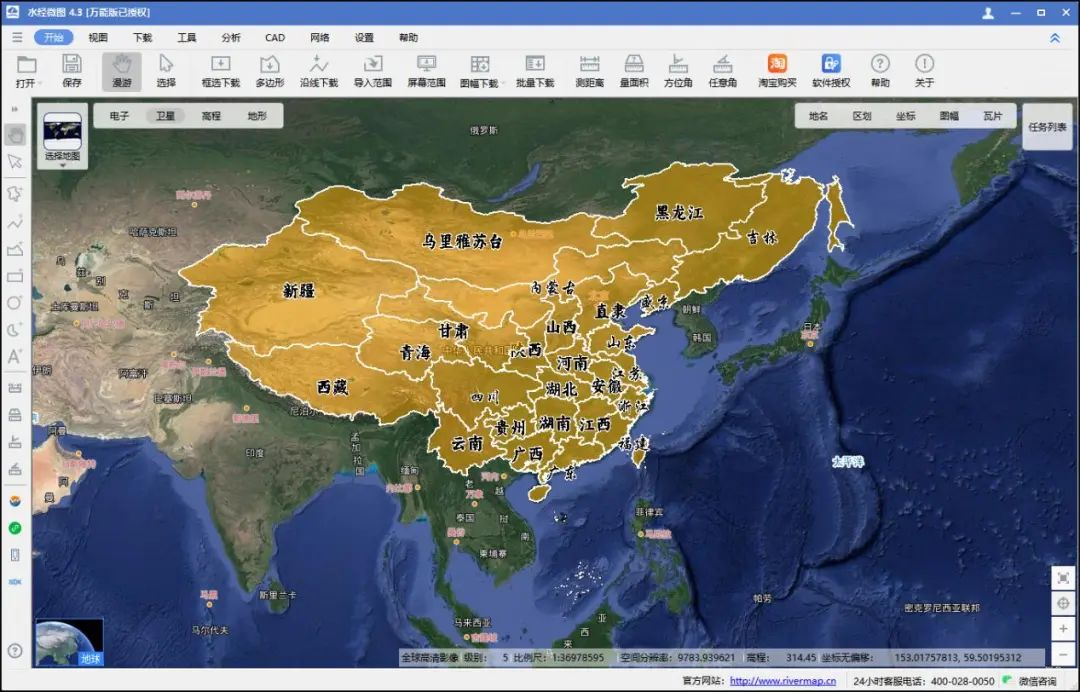This screenshot has height=692, width=1080.
Task: Click the 保存 save icon
Action: pos(72,72)
